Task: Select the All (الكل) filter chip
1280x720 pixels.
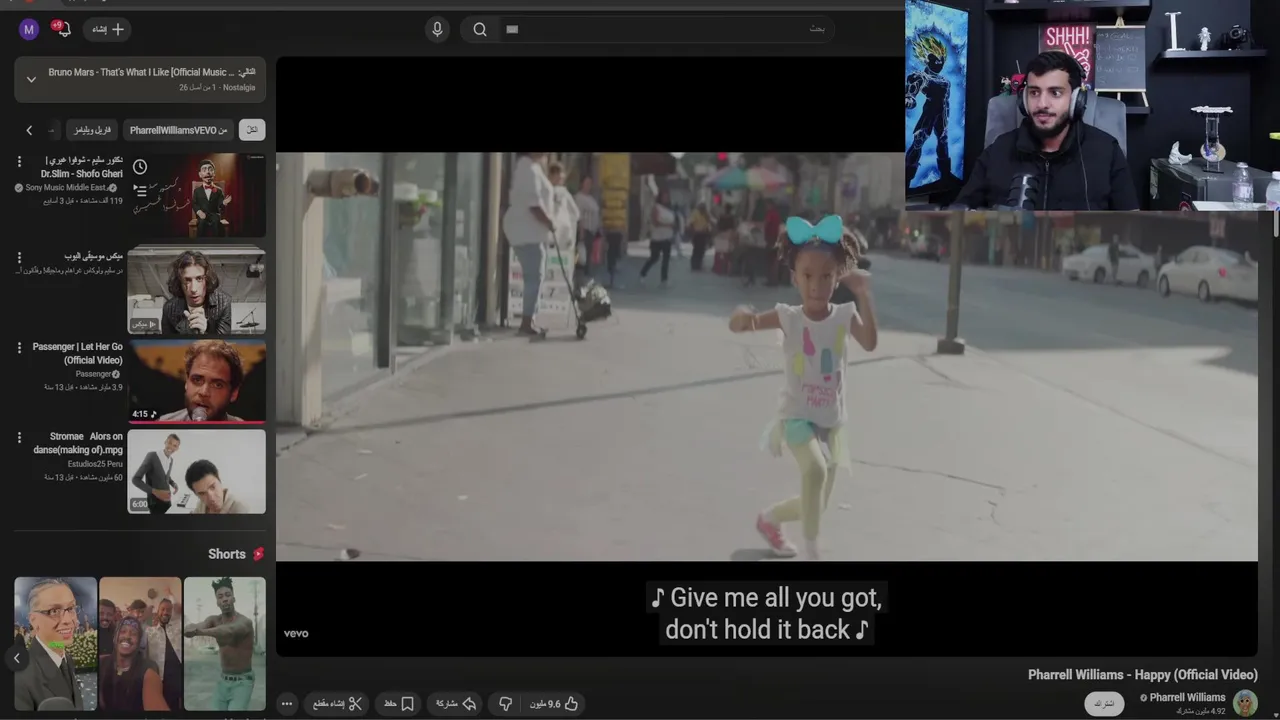Action: (252, 130)
